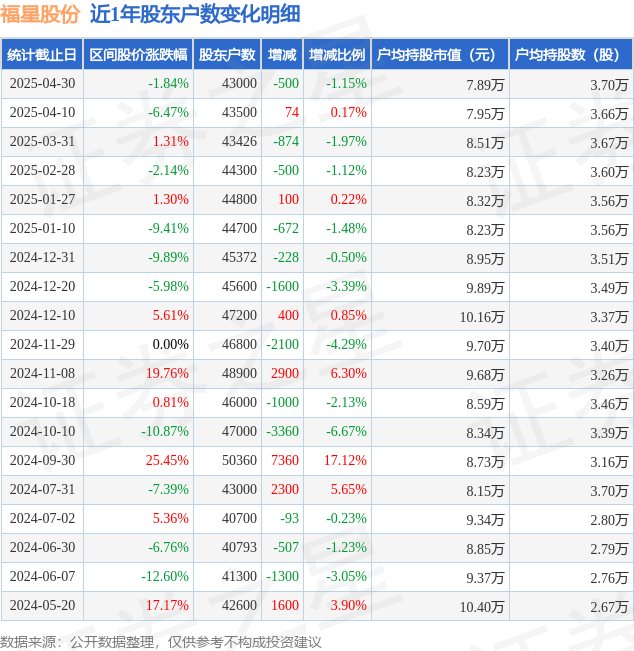Click the price change value 25.45%
The width and height of the screenshot is (634, 651).
coord(167,460)
